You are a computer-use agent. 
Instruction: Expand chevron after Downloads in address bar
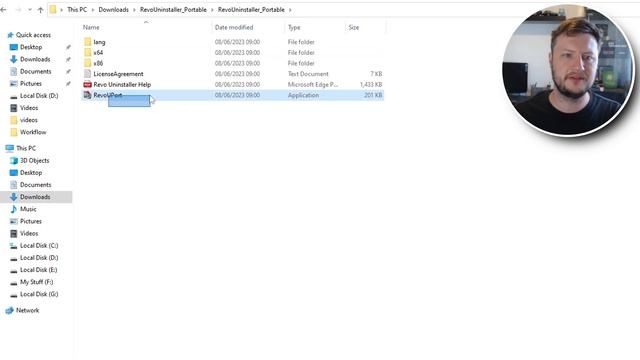pyautogui.click(x=134, y=10)
